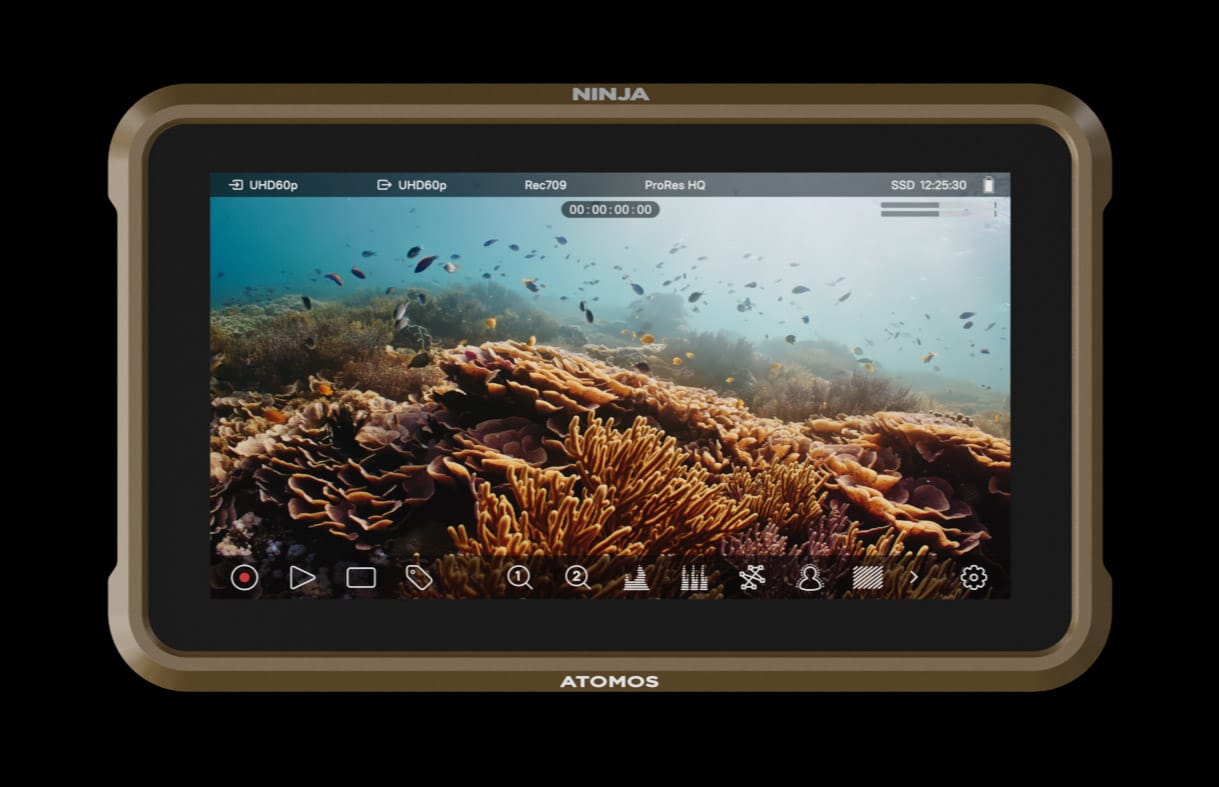1219x787 pixels.
Task: Expand more tools with right chevron
Action: click(x=914, y=578)
